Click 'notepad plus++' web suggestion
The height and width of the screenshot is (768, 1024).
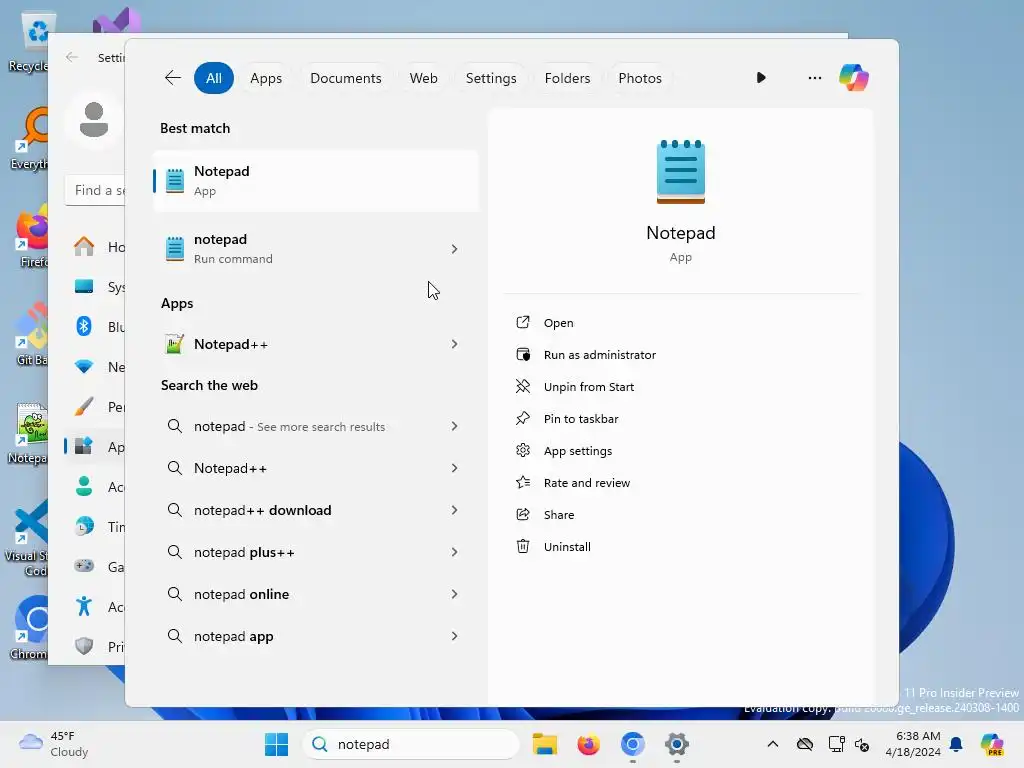(244, 552)
